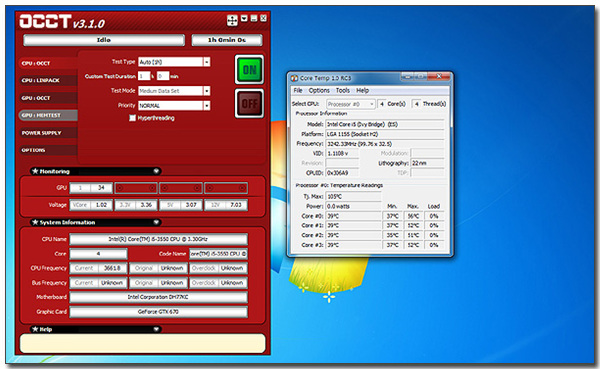Open the Options menu in Core Temp
This screenshot has width=600, height=369.
(x=319, y=90)
